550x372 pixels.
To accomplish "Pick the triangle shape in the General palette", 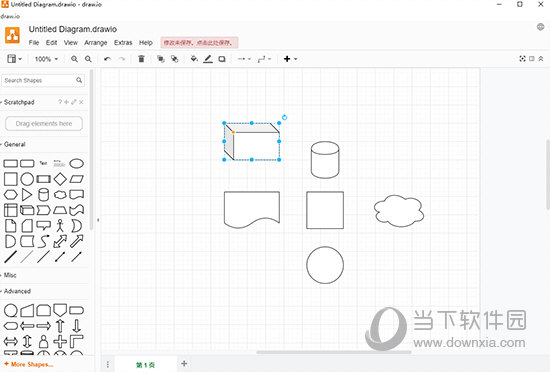I will coord(27,194).
